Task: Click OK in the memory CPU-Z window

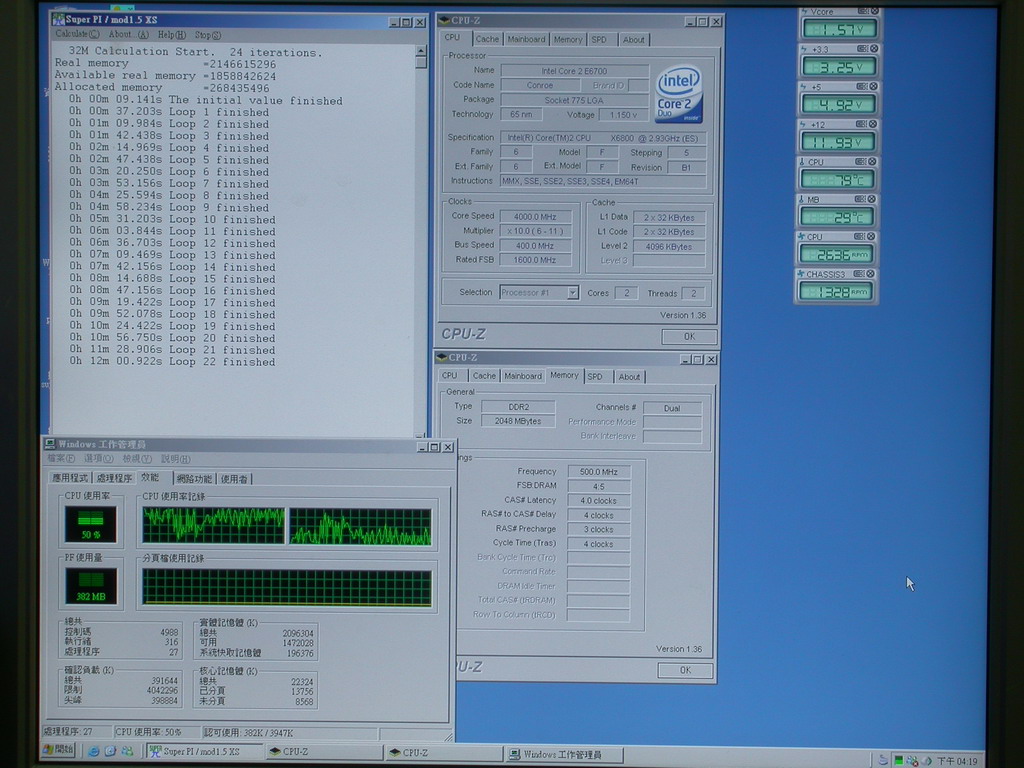Action: pos(685,670)
